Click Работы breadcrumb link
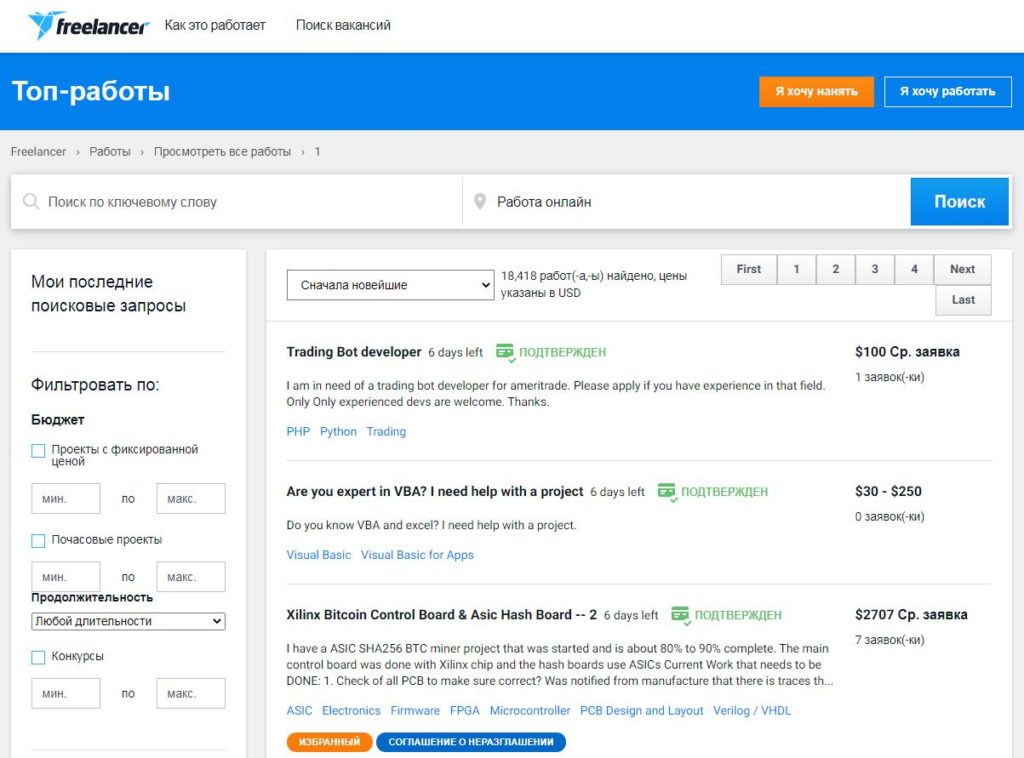Viewport: 1024px width, 758px height. [x=110, y=152]
